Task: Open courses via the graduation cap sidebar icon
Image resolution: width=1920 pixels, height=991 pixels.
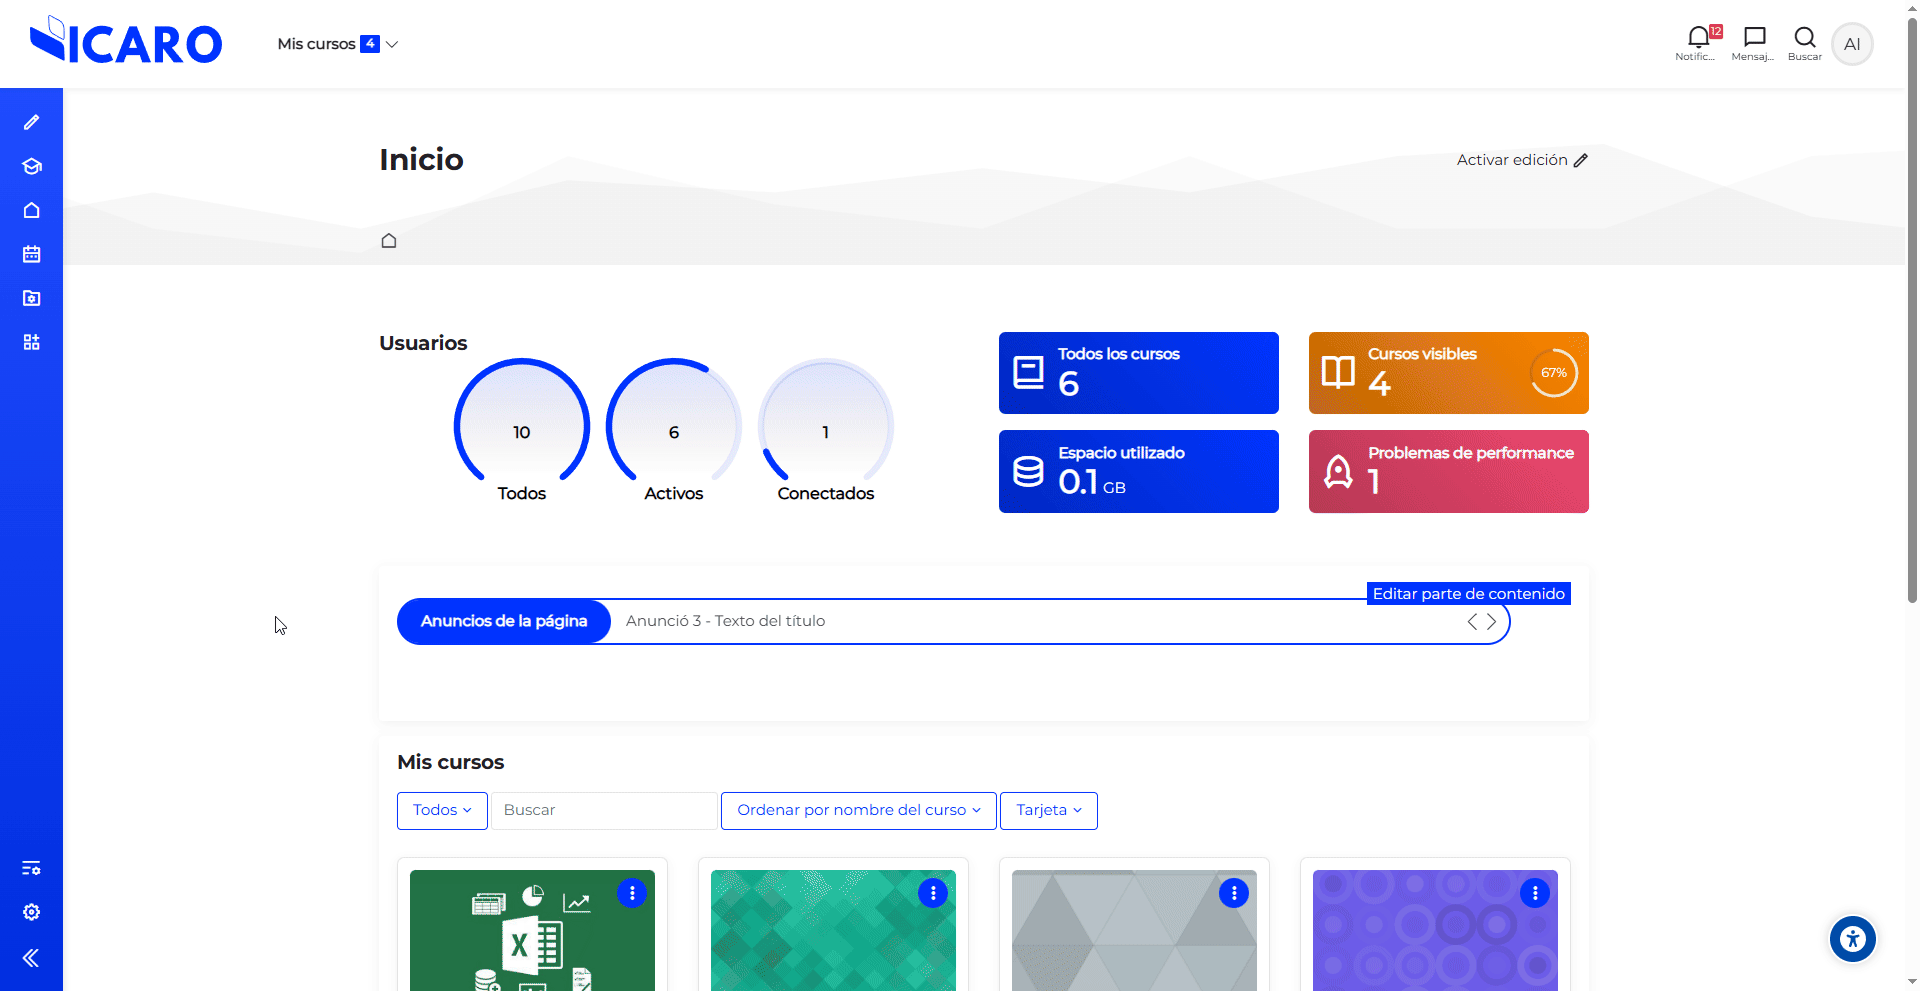Action: pyautogui.click(x=32, y=167)
